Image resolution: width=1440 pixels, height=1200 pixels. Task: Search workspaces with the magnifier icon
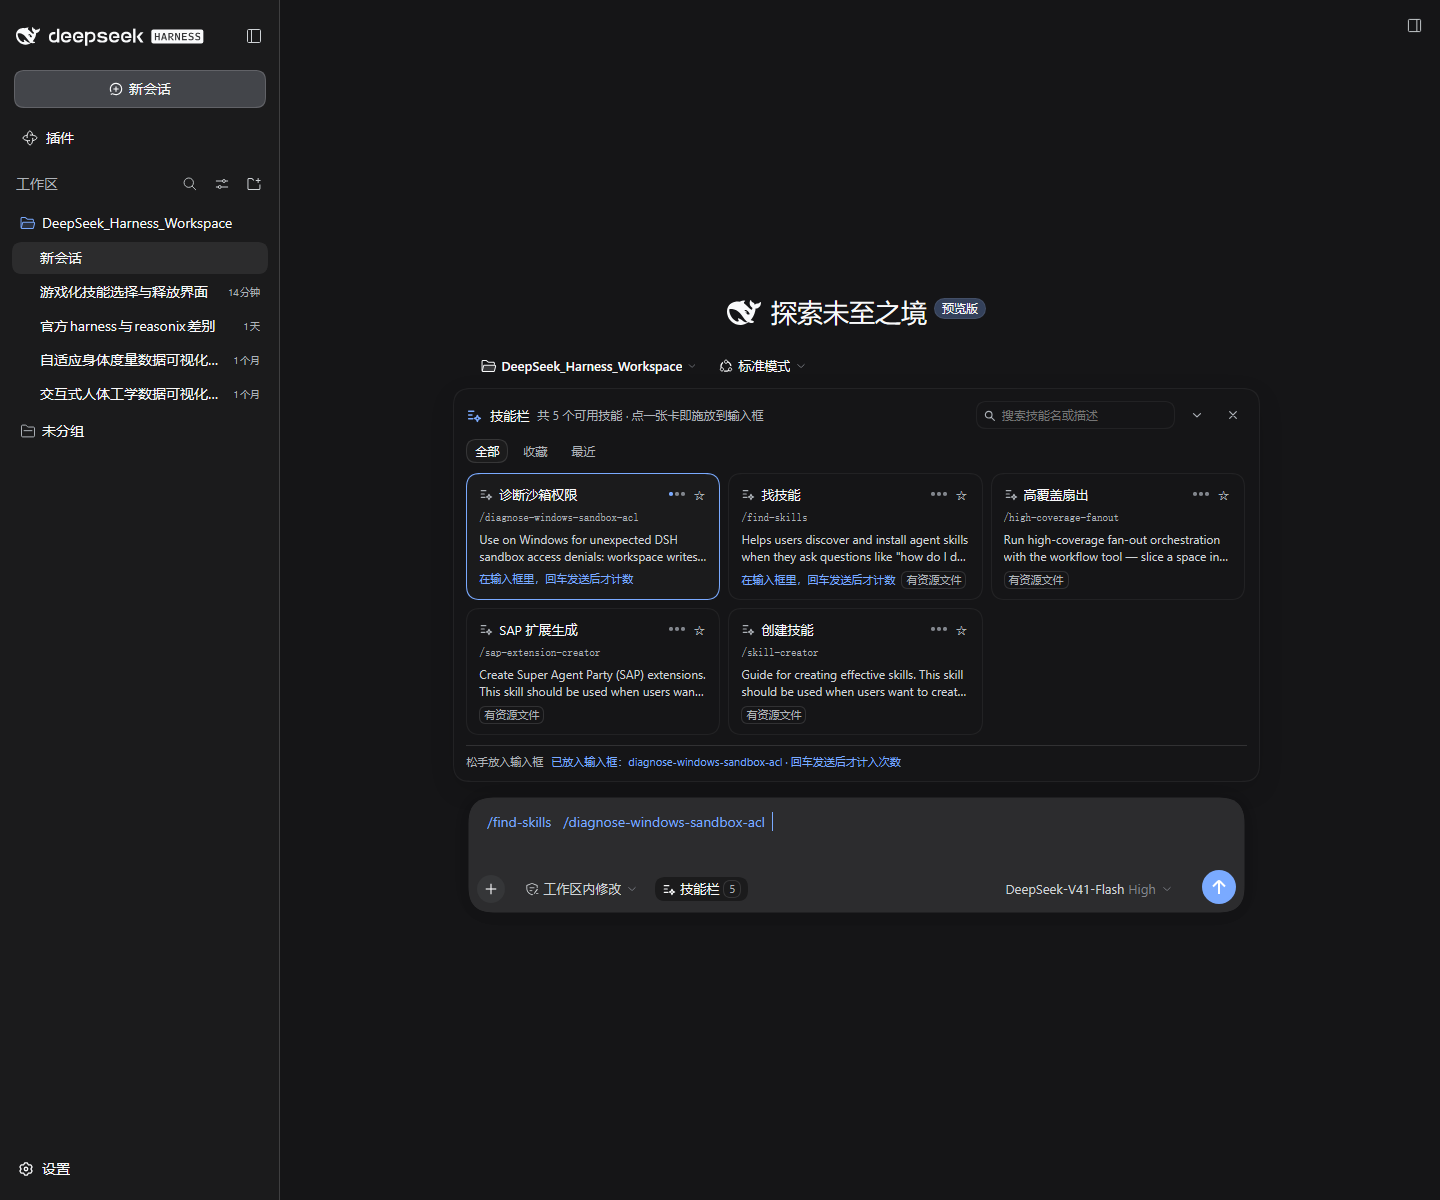point(190,184)
